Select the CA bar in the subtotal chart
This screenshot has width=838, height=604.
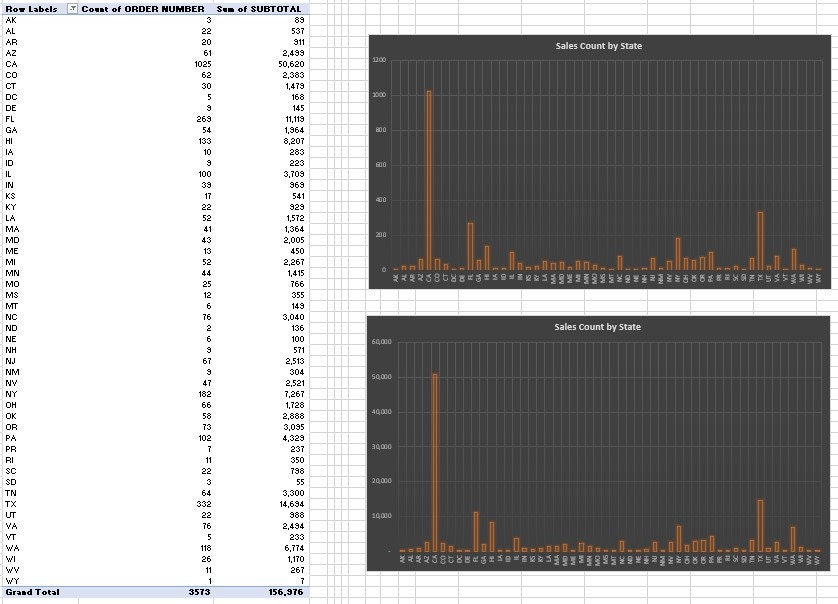click(x=434, y=463)
